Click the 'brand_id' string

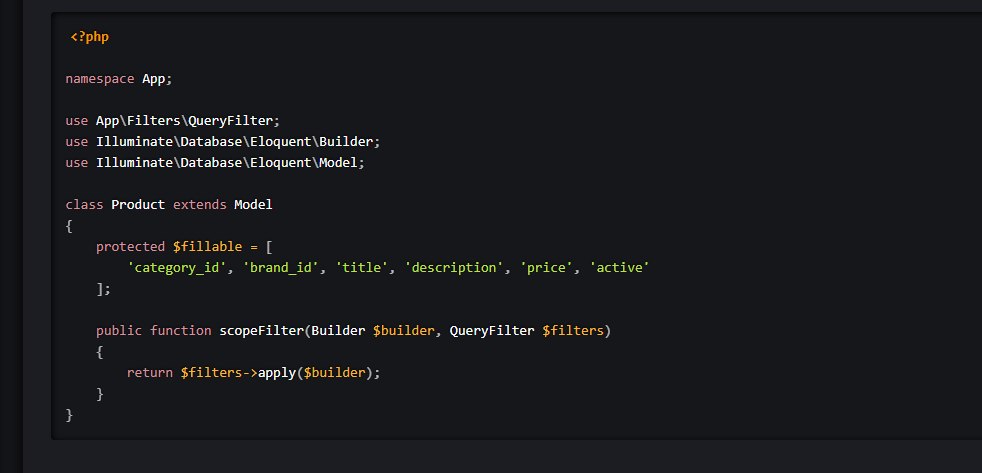[x=281, y=268]
